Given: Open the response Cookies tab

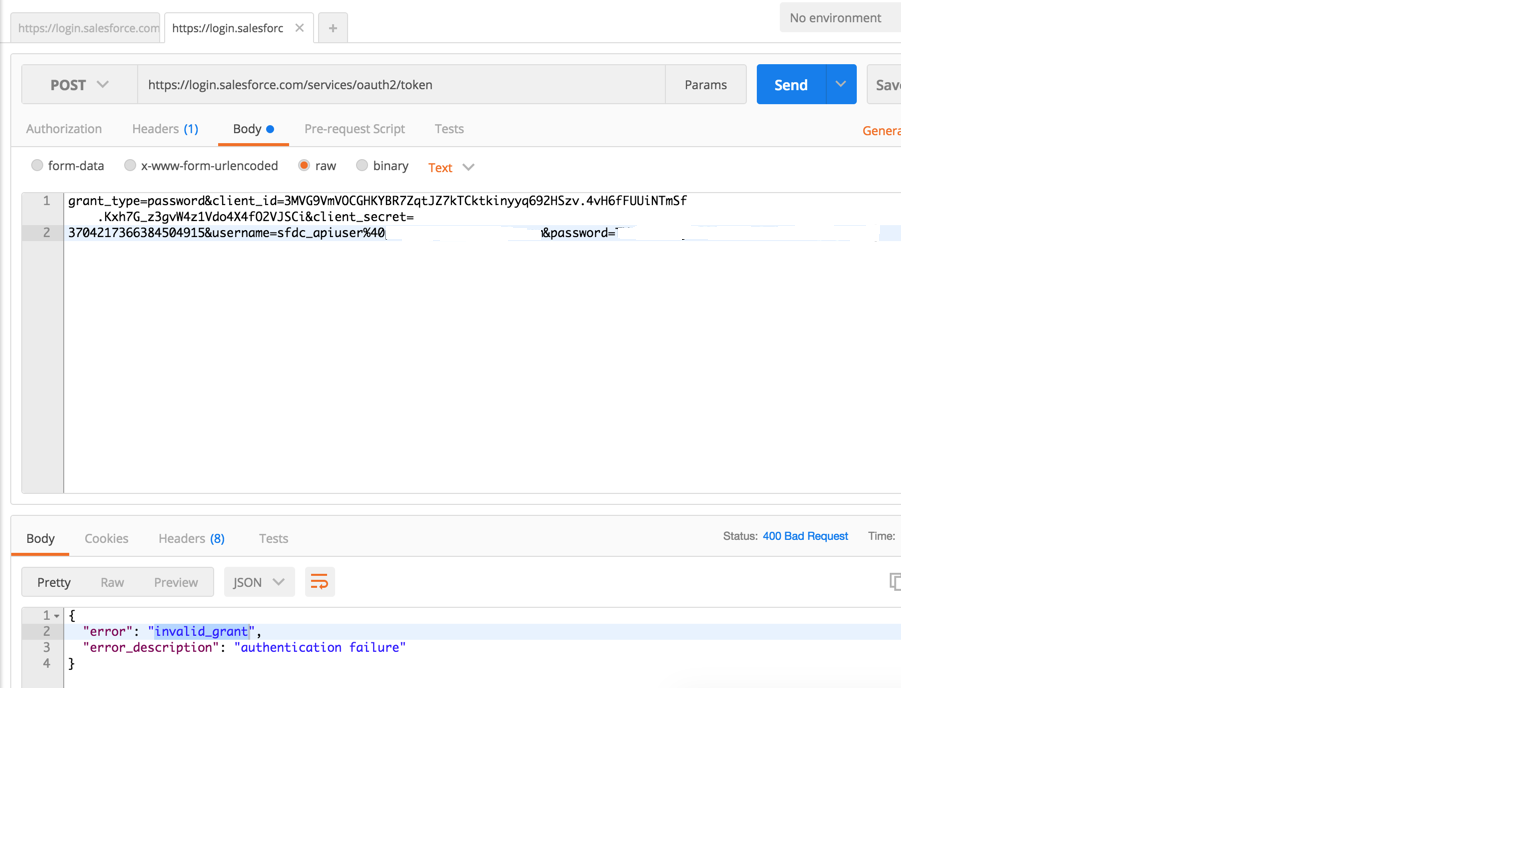Looking at the screenshot, I should tap(106, 538).
